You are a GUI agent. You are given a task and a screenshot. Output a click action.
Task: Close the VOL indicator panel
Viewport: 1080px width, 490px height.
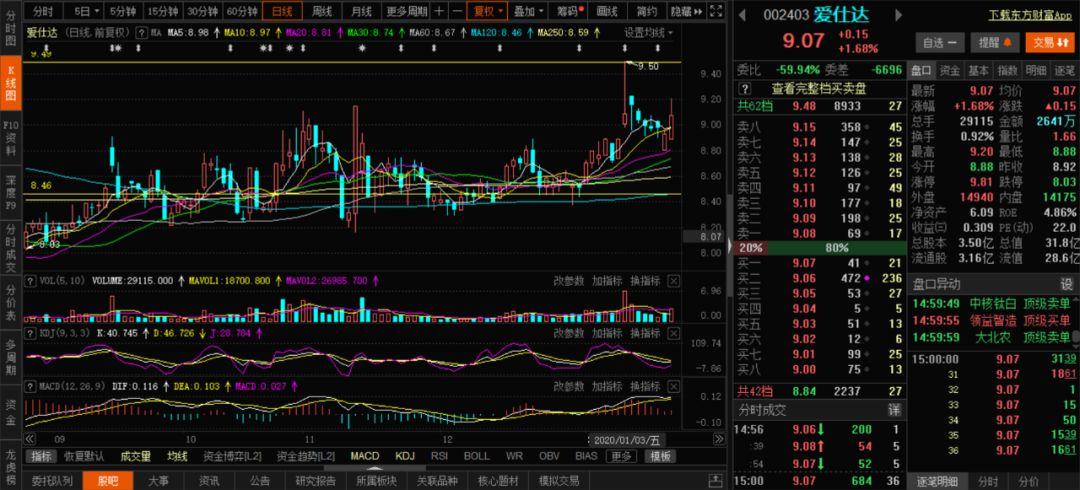[674, 281]
